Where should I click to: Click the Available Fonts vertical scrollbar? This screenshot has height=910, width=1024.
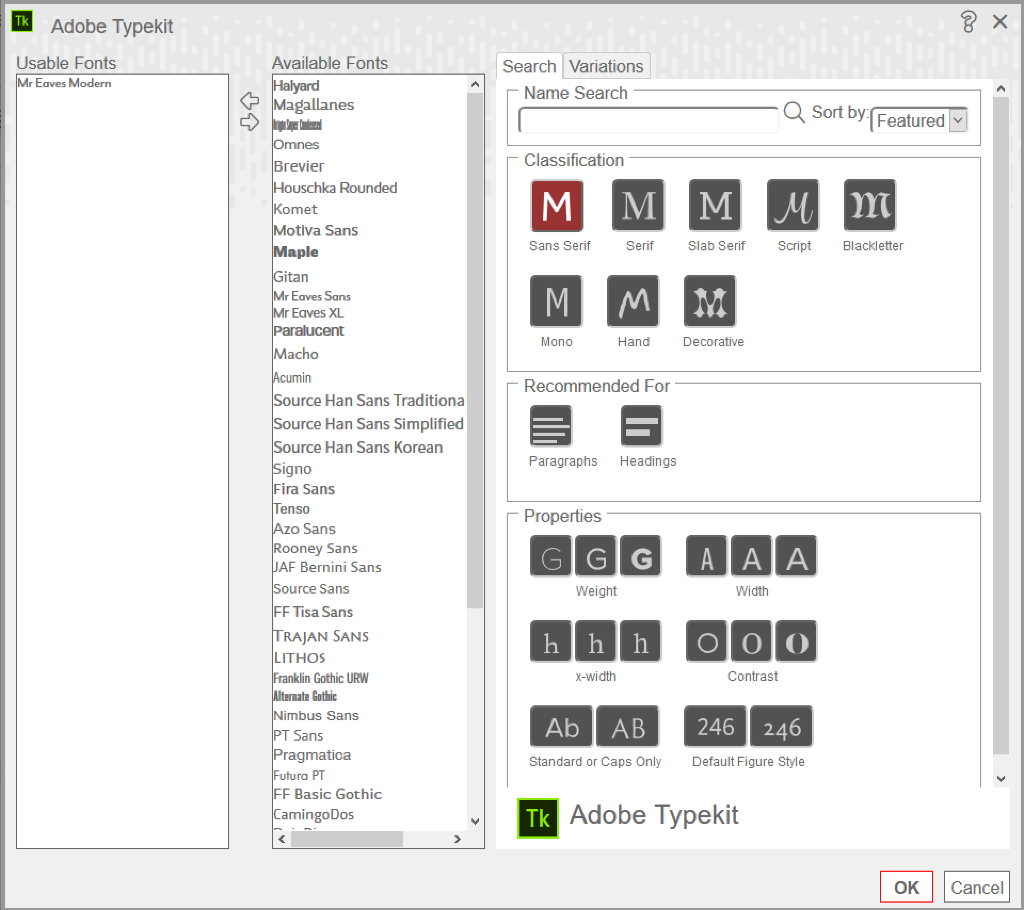475,350
